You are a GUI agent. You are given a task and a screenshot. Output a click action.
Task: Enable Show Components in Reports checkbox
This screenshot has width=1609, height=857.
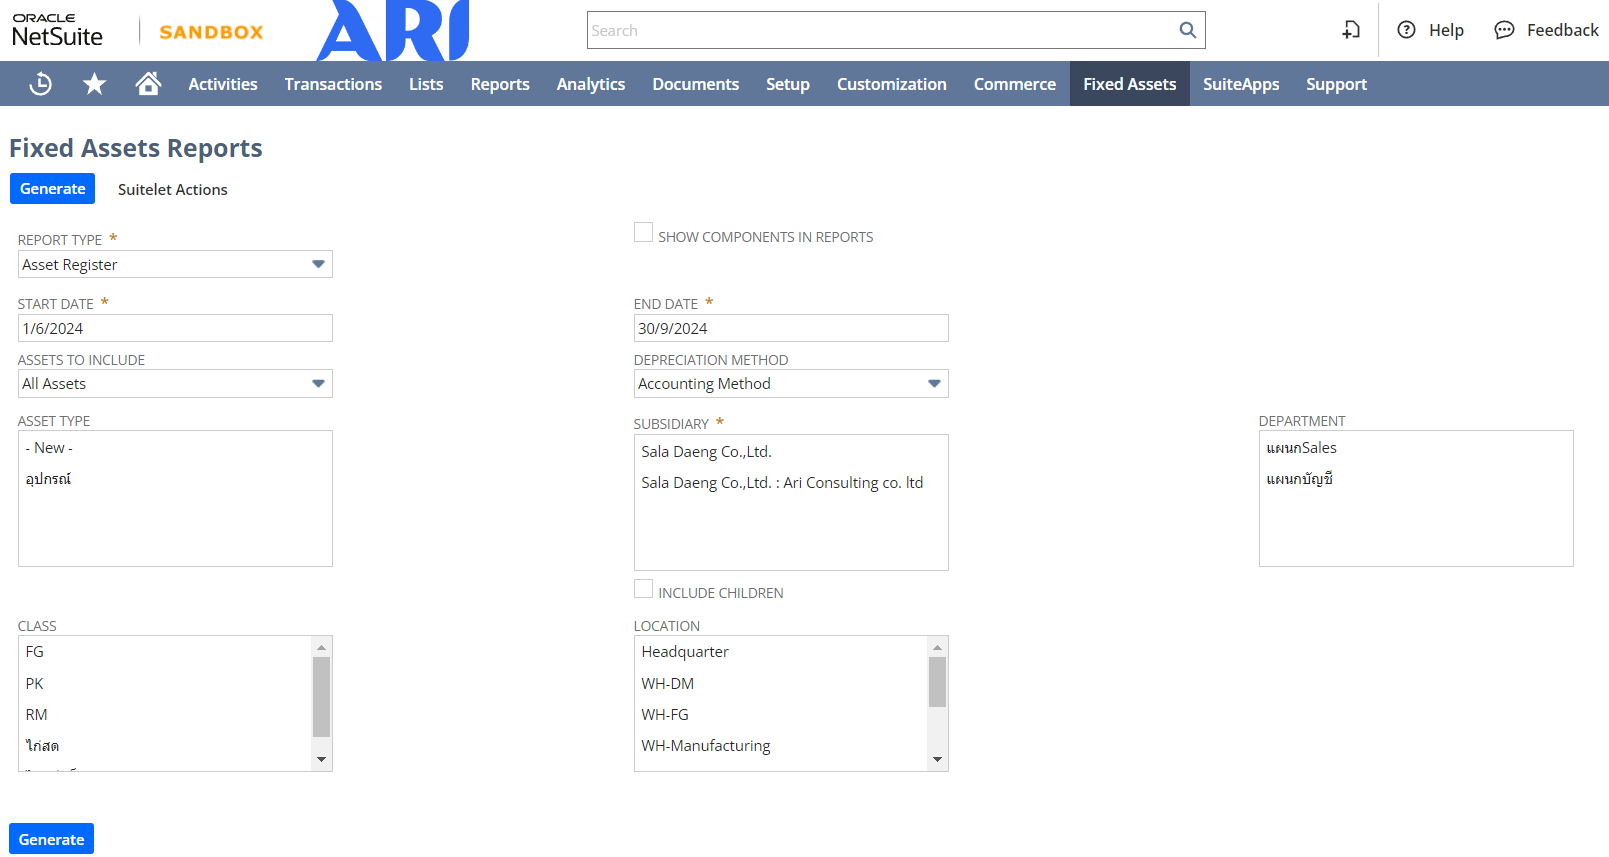point(643,232)
